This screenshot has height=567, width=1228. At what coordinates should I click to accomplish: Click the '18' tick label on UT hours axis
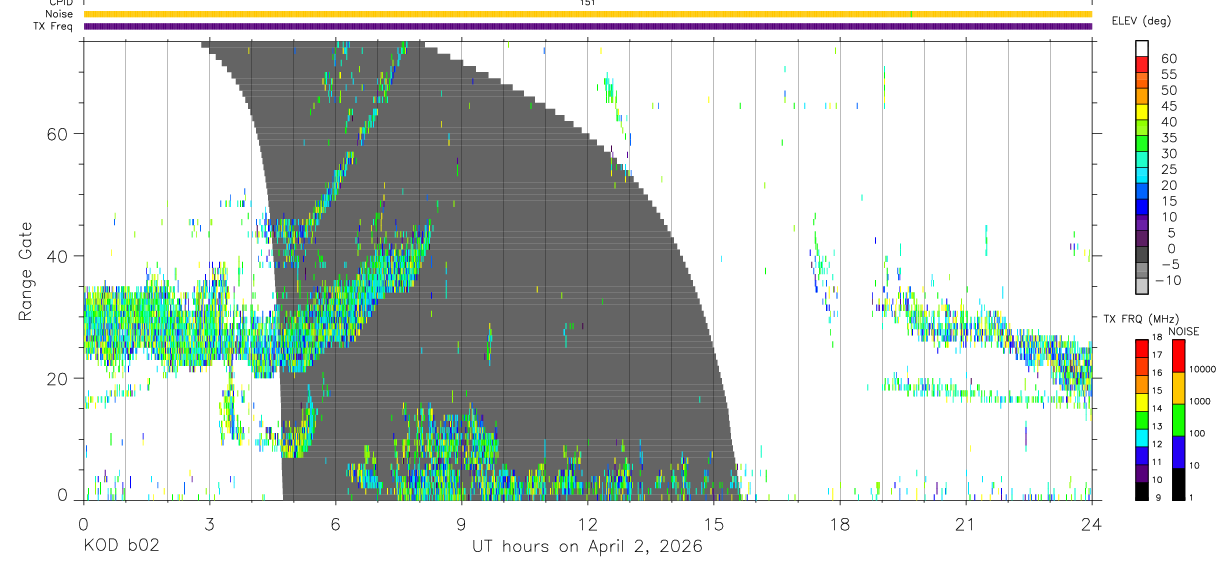pyautogui.click(x=839, y=523)
